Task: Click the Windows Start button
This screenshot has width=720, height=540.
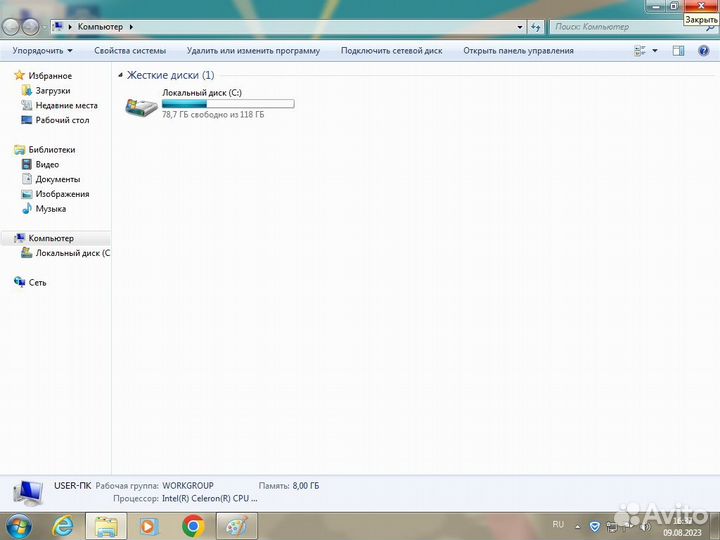Action: tap(18, 525)
